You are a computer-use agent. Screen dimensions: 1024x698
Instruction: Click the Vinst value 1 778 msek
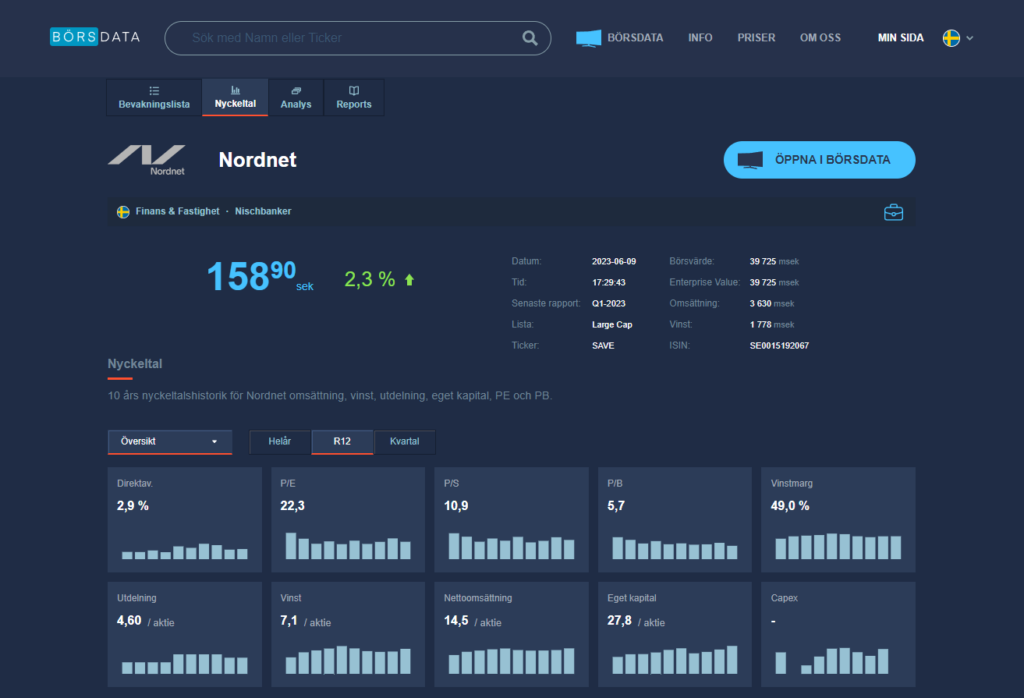click(772, 325)
